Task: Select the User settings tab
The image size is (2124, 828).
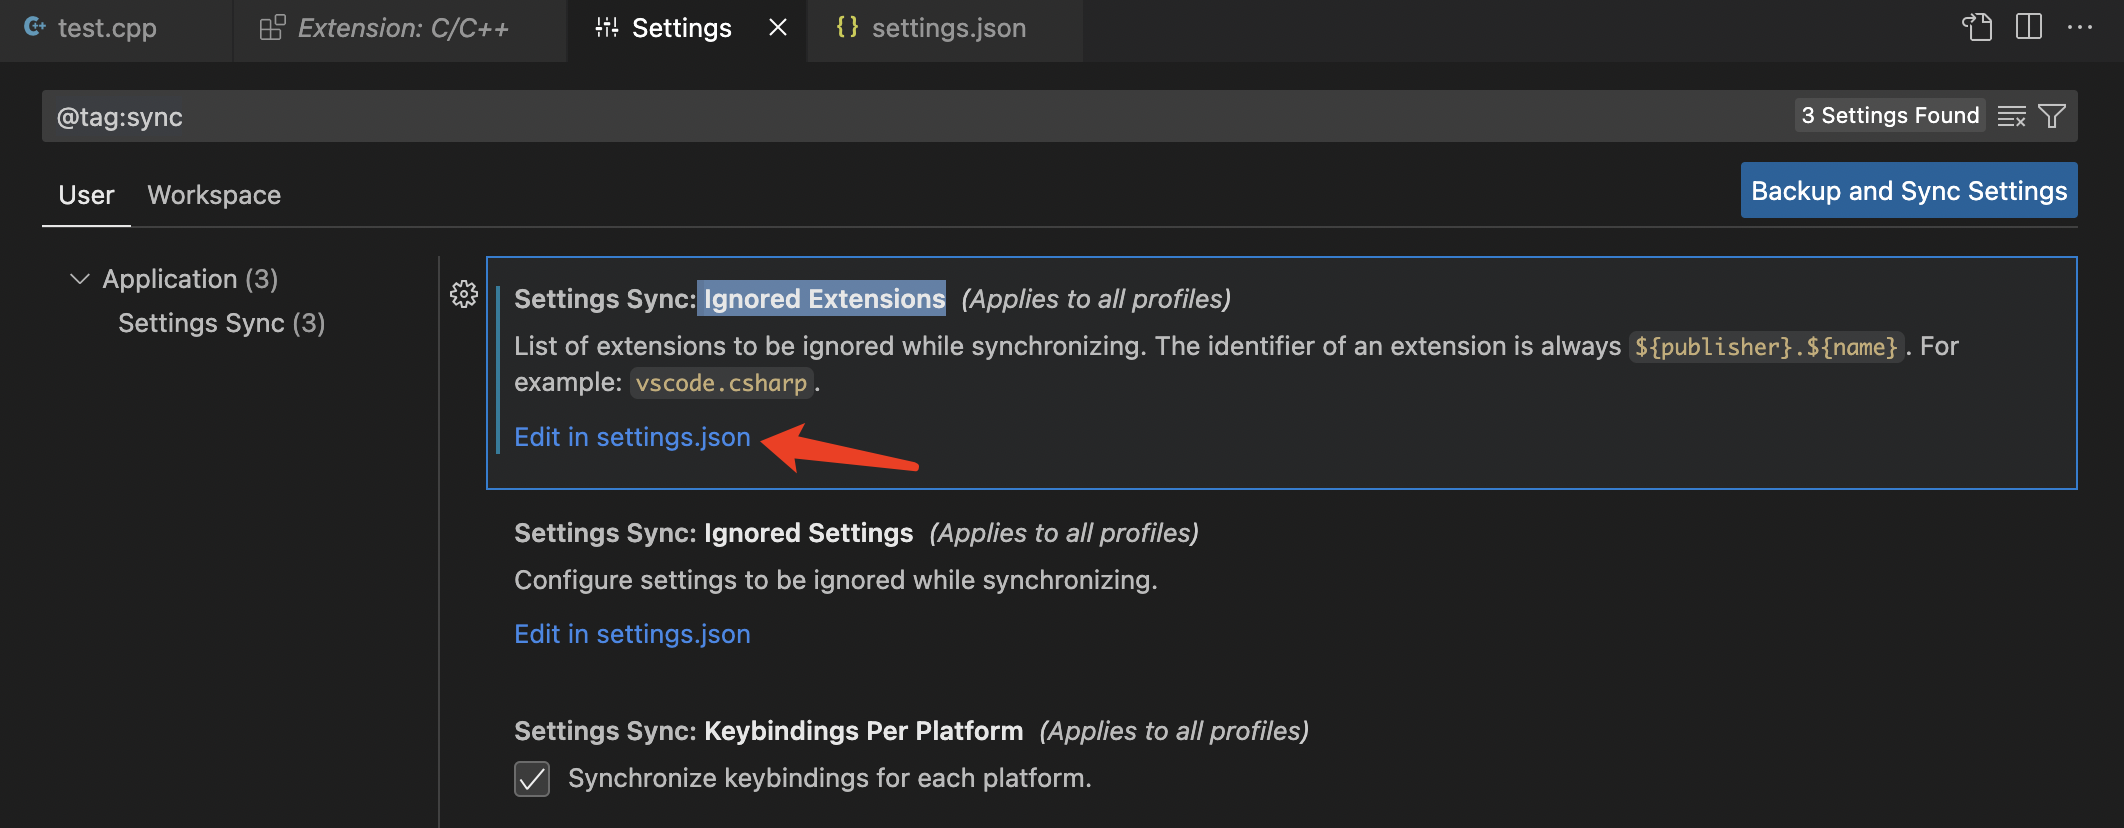Action: click(x=86, y=195)
